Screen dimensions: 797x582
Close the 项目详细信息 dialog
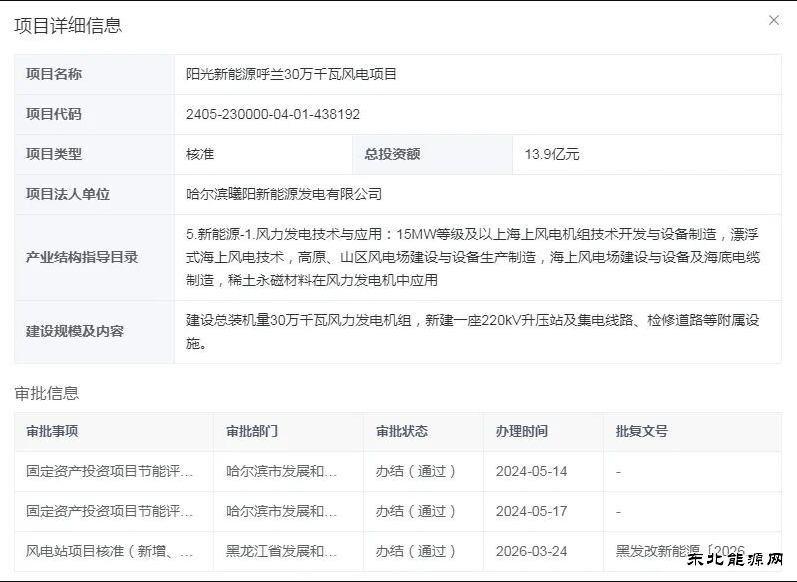click(x=773, y=20)
